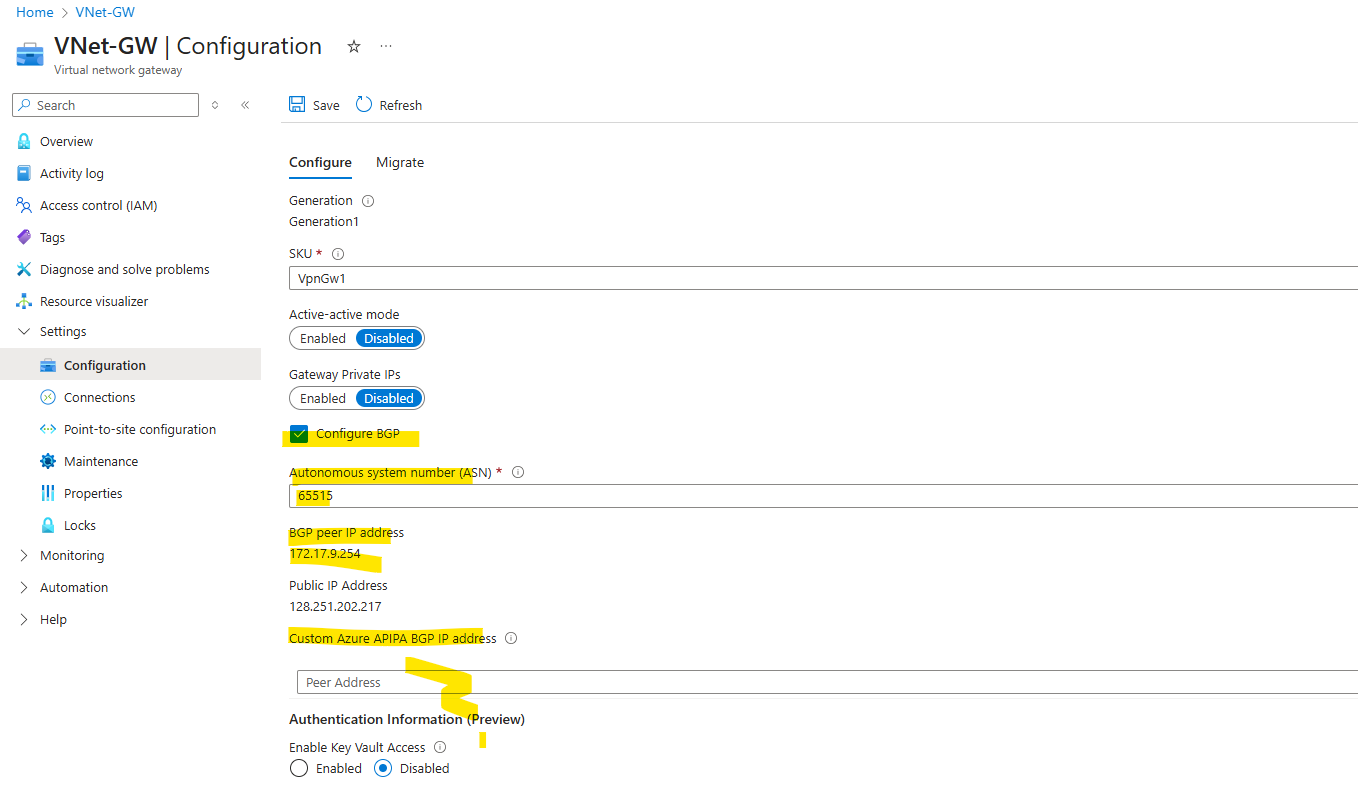Viewport: 1358px width, 800px height.
Task: Uncheck the Configure BGP checkbox
Action: [299, 434]
